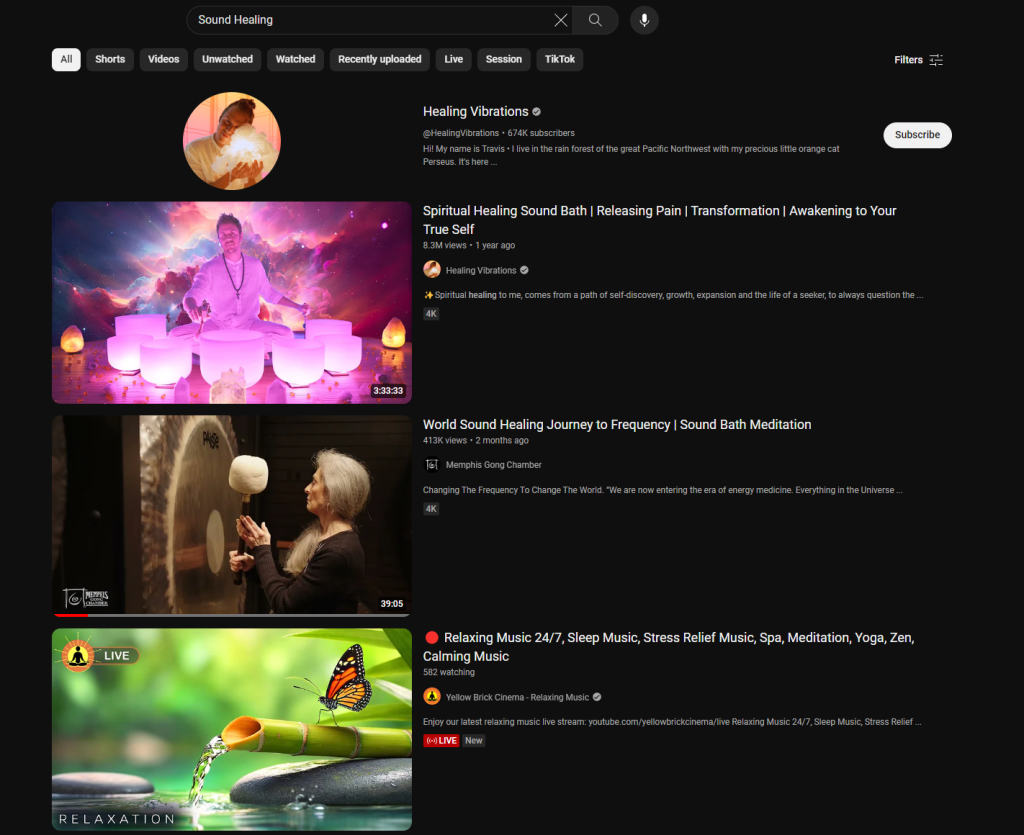Open the World Sound Healing Journey video title
The height and width of the screenshot is (835, 1024).
tap(616, 425)
